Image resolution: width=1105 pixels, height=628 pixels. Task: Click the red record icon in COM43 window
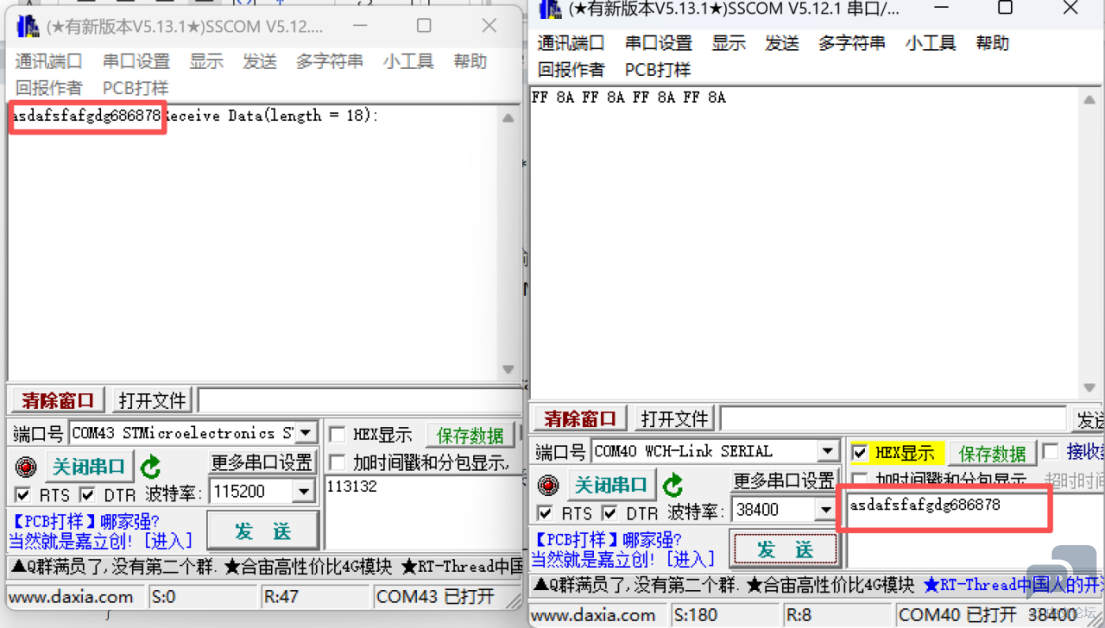point(26,467)
